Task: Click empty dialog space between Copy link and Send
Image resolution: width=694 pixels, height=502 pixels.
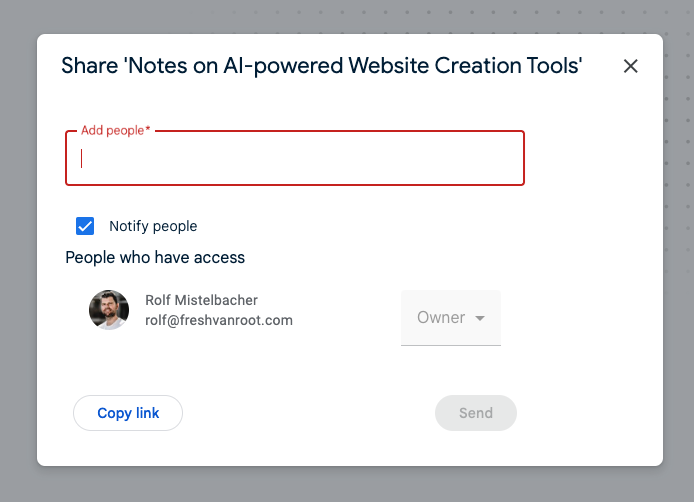Action: click(309, 413)
